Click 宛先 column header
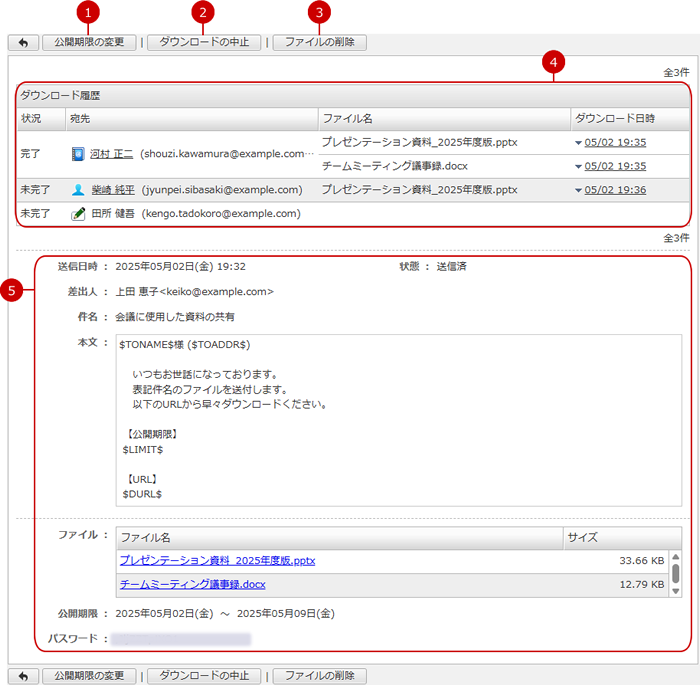This screenshot has width=700, height=685. [192, 119]
